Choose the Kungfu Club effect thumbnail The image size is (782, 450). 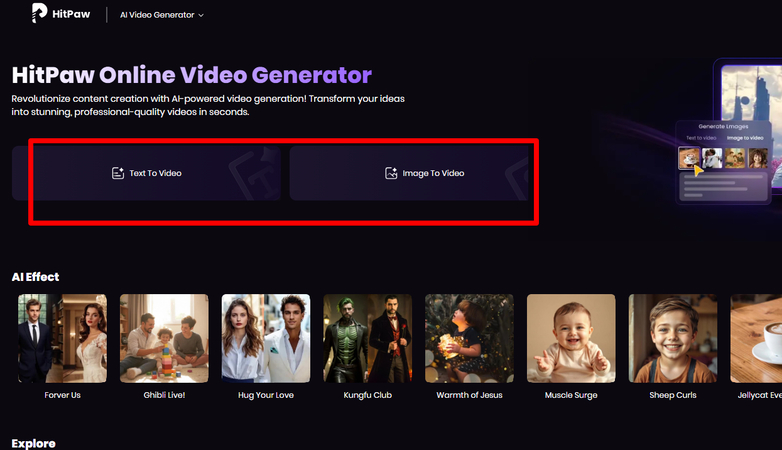point(368,338)
